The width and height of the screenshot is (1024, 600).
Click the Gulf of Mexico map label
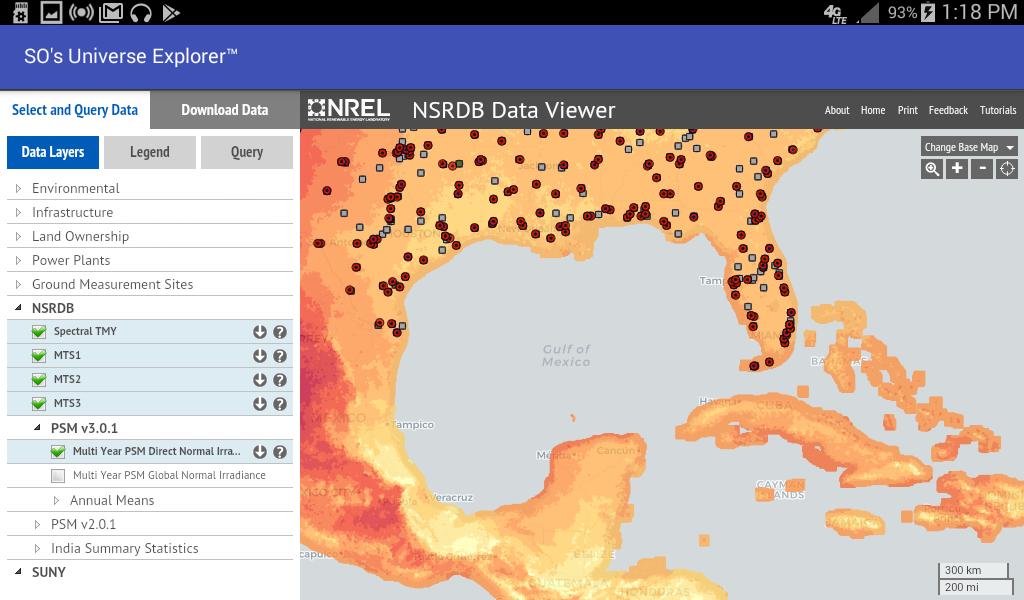[566, 355]
